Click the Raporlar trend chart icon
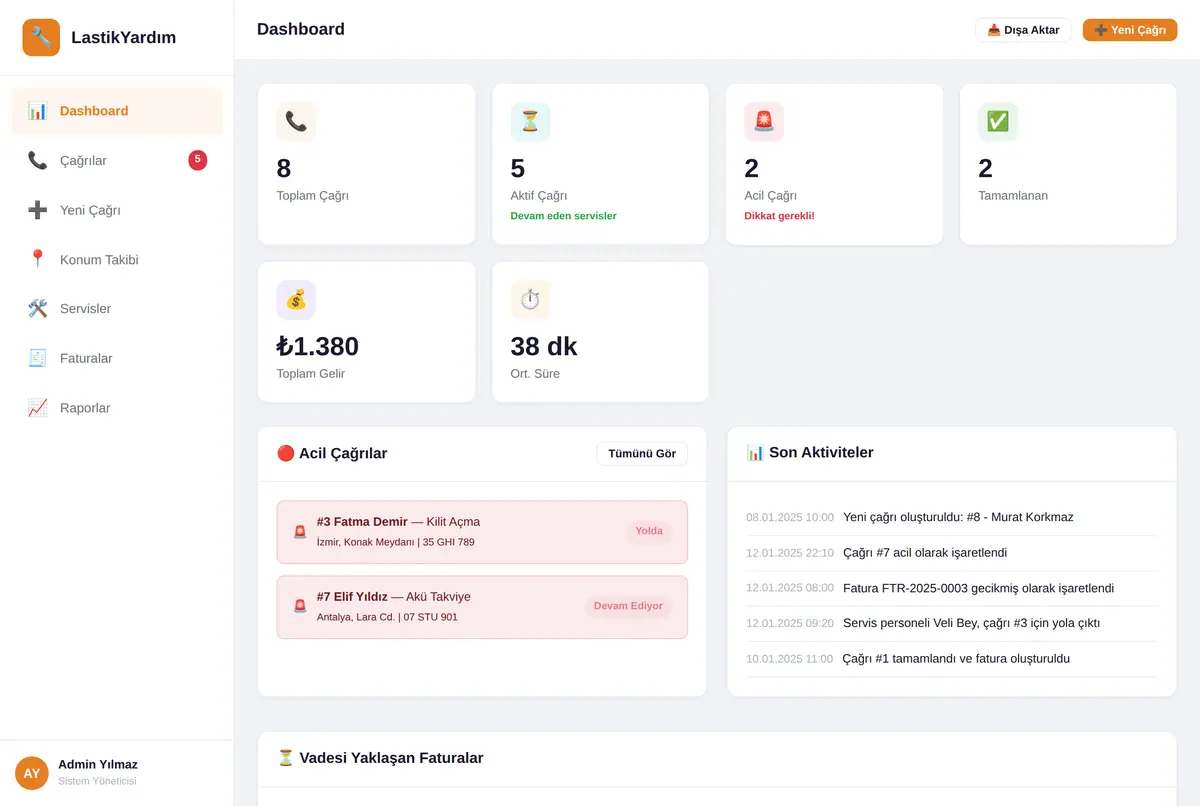 [x=38, y=408]
